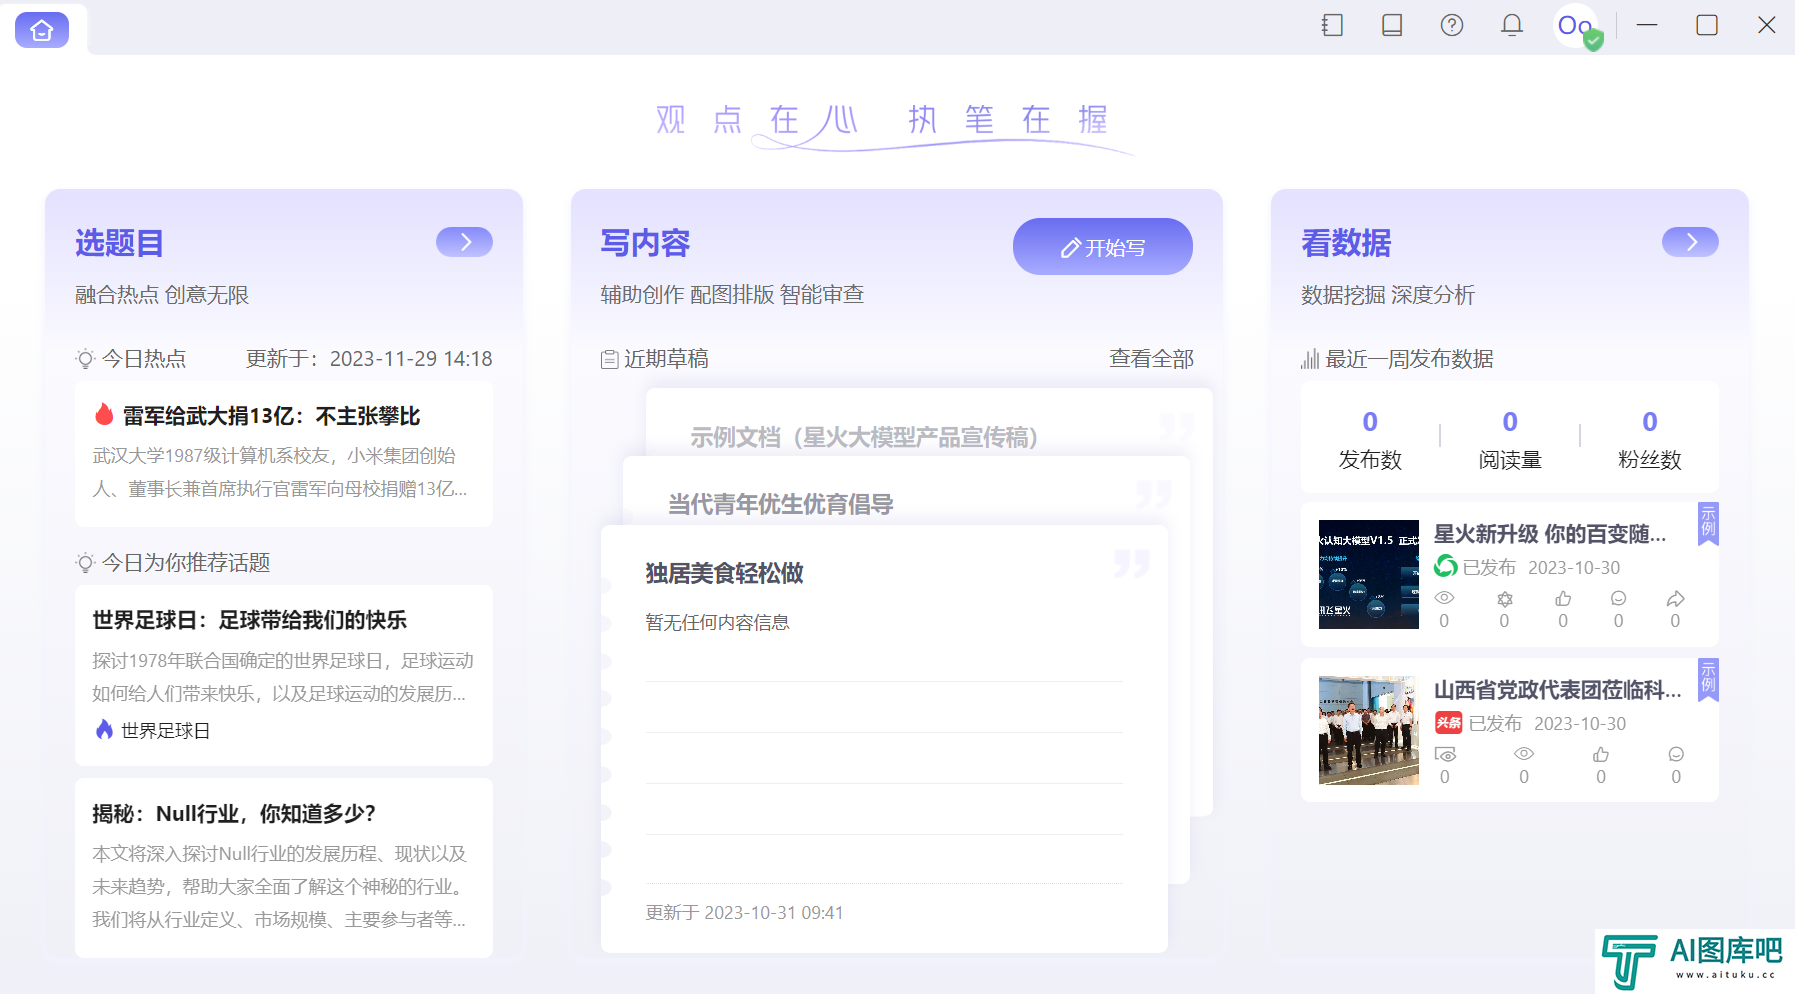
Task: Click comment icon on 星火新升级 article
Action: click(1618, 598)
